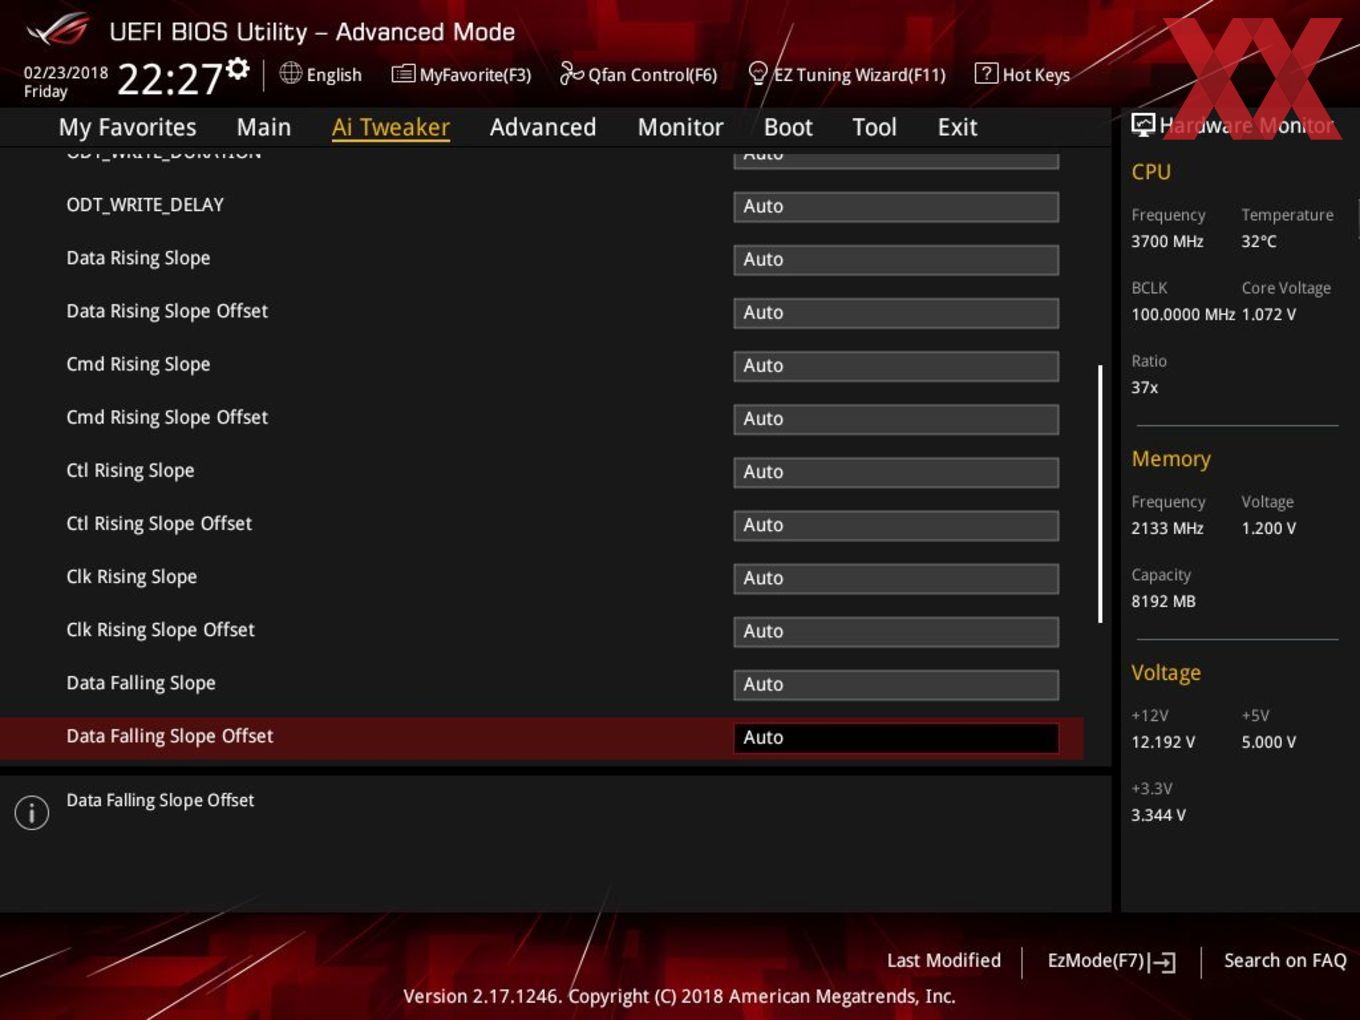
Task: Select the Ctl Rising Slope label
Action: click(130, 470)
